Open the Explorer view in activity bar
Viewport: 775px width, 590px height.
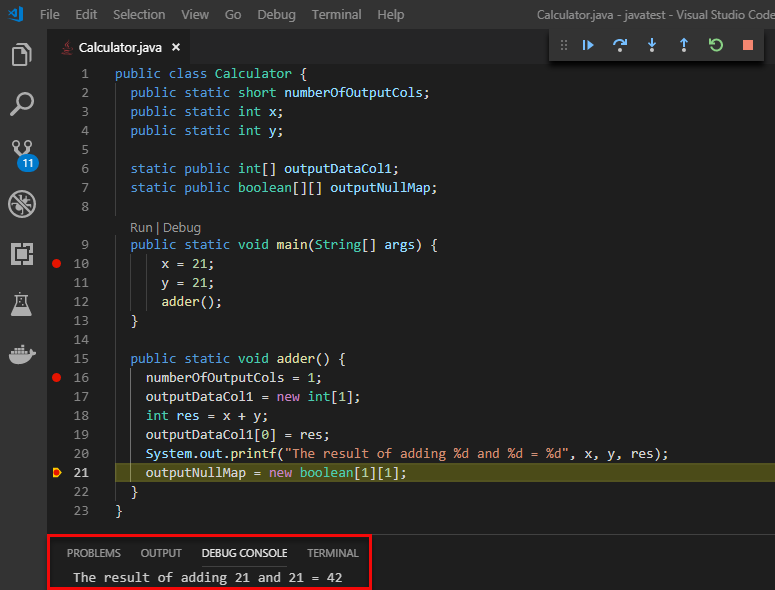(x=22, y=55)
